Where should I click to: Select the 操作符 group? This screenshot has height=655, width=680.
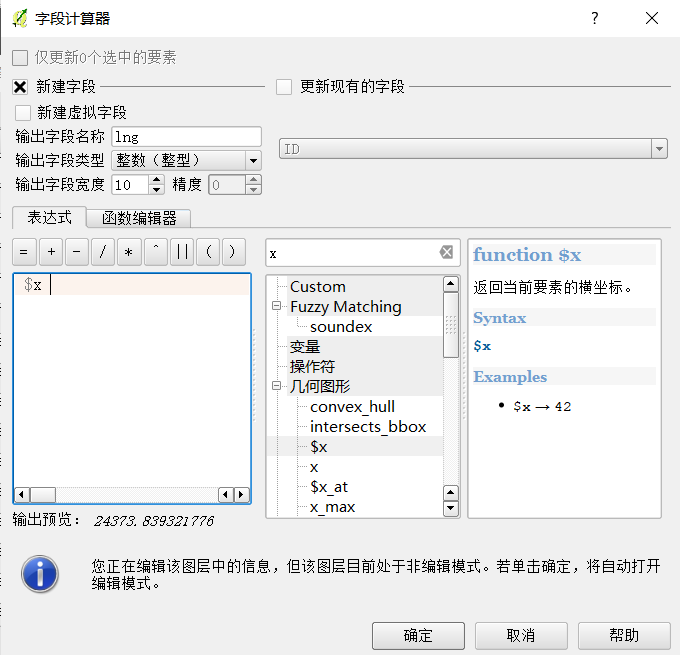tap(312, 367)
